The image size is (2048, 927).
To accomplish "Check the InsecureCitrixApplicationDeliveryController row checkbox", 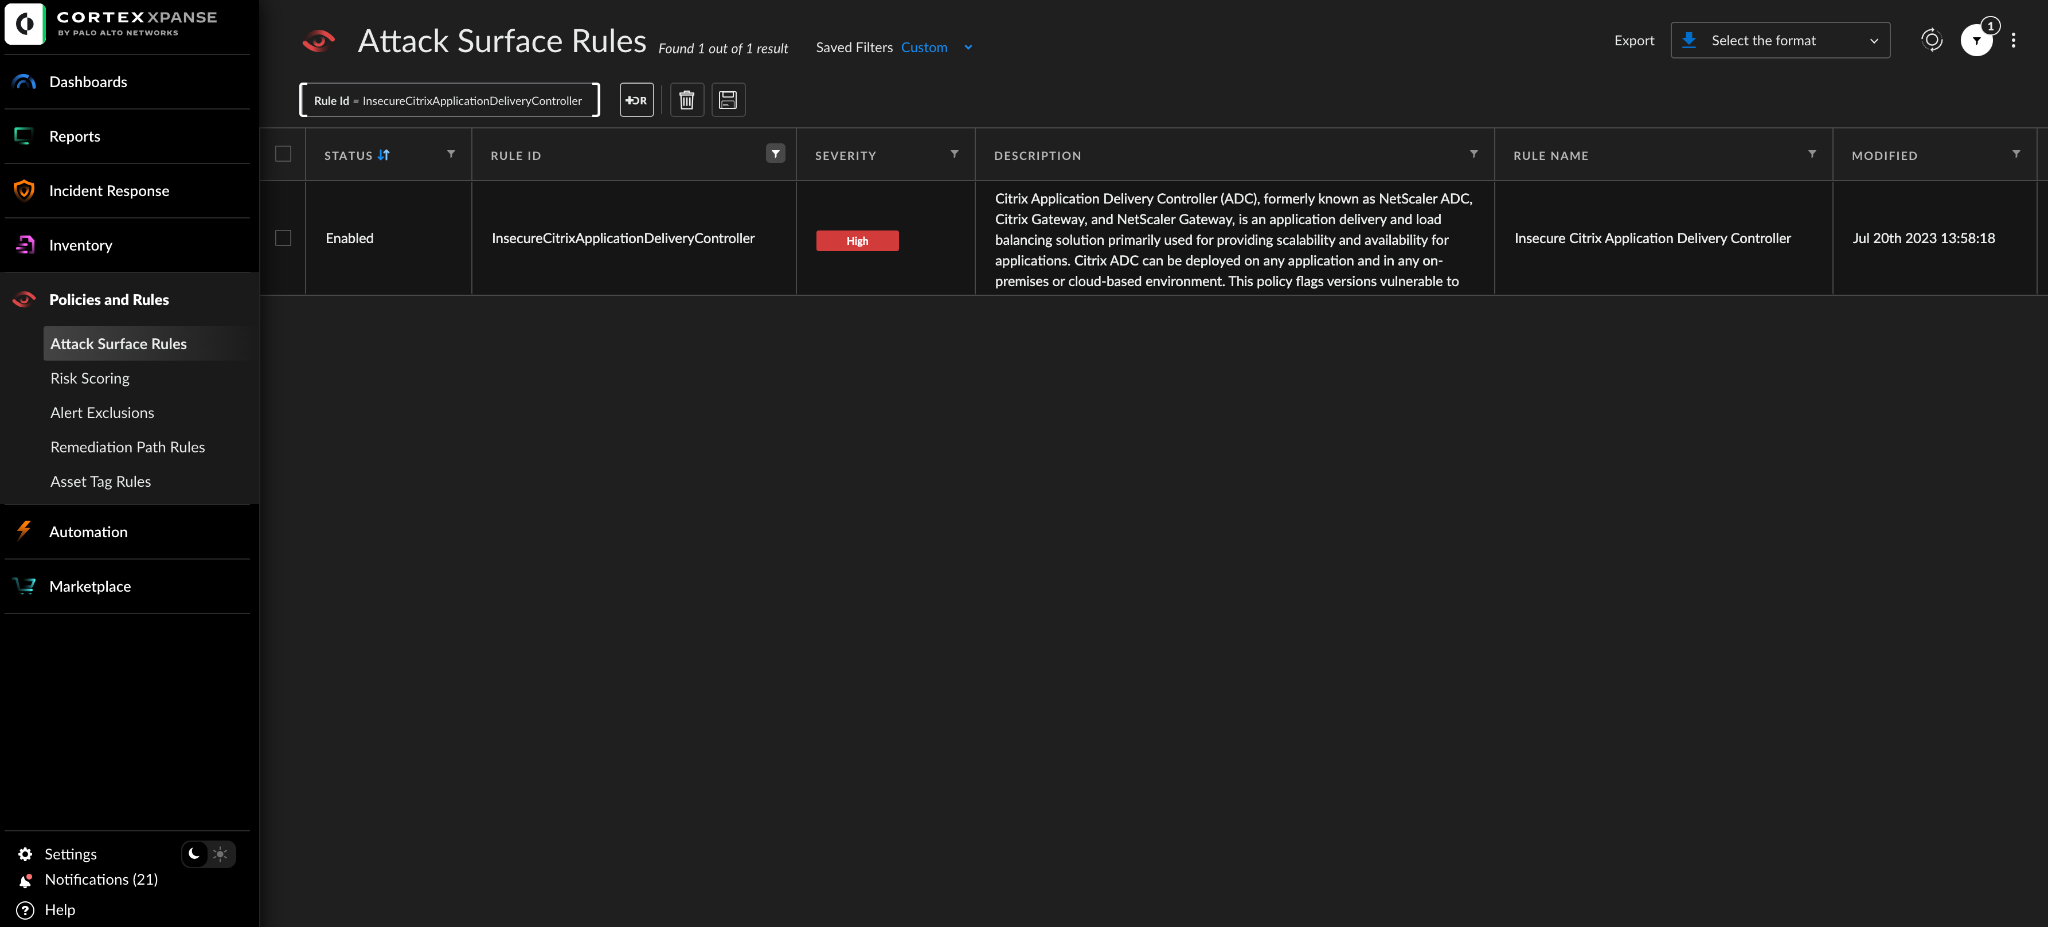I will (x=283, y=238).
